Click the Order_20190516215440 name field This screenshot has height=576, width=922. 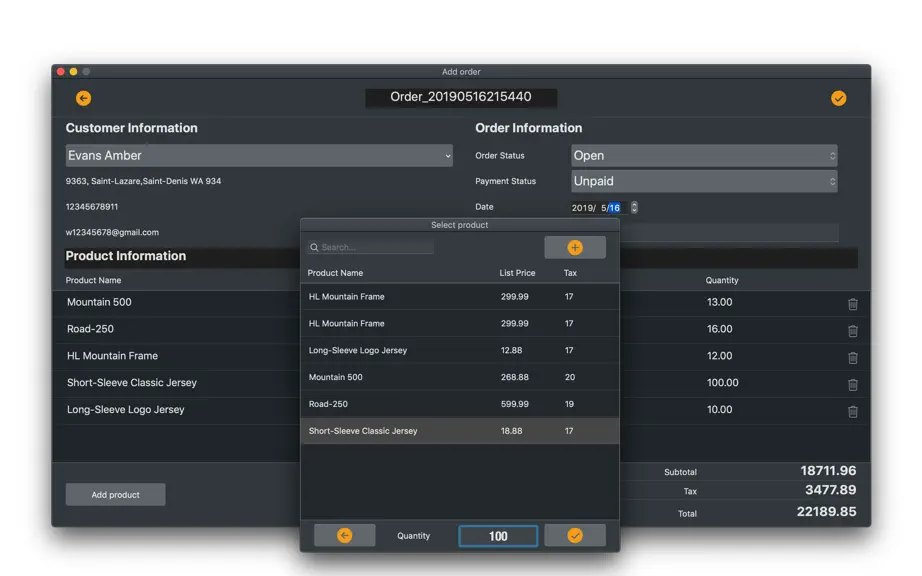coord(461,98)
